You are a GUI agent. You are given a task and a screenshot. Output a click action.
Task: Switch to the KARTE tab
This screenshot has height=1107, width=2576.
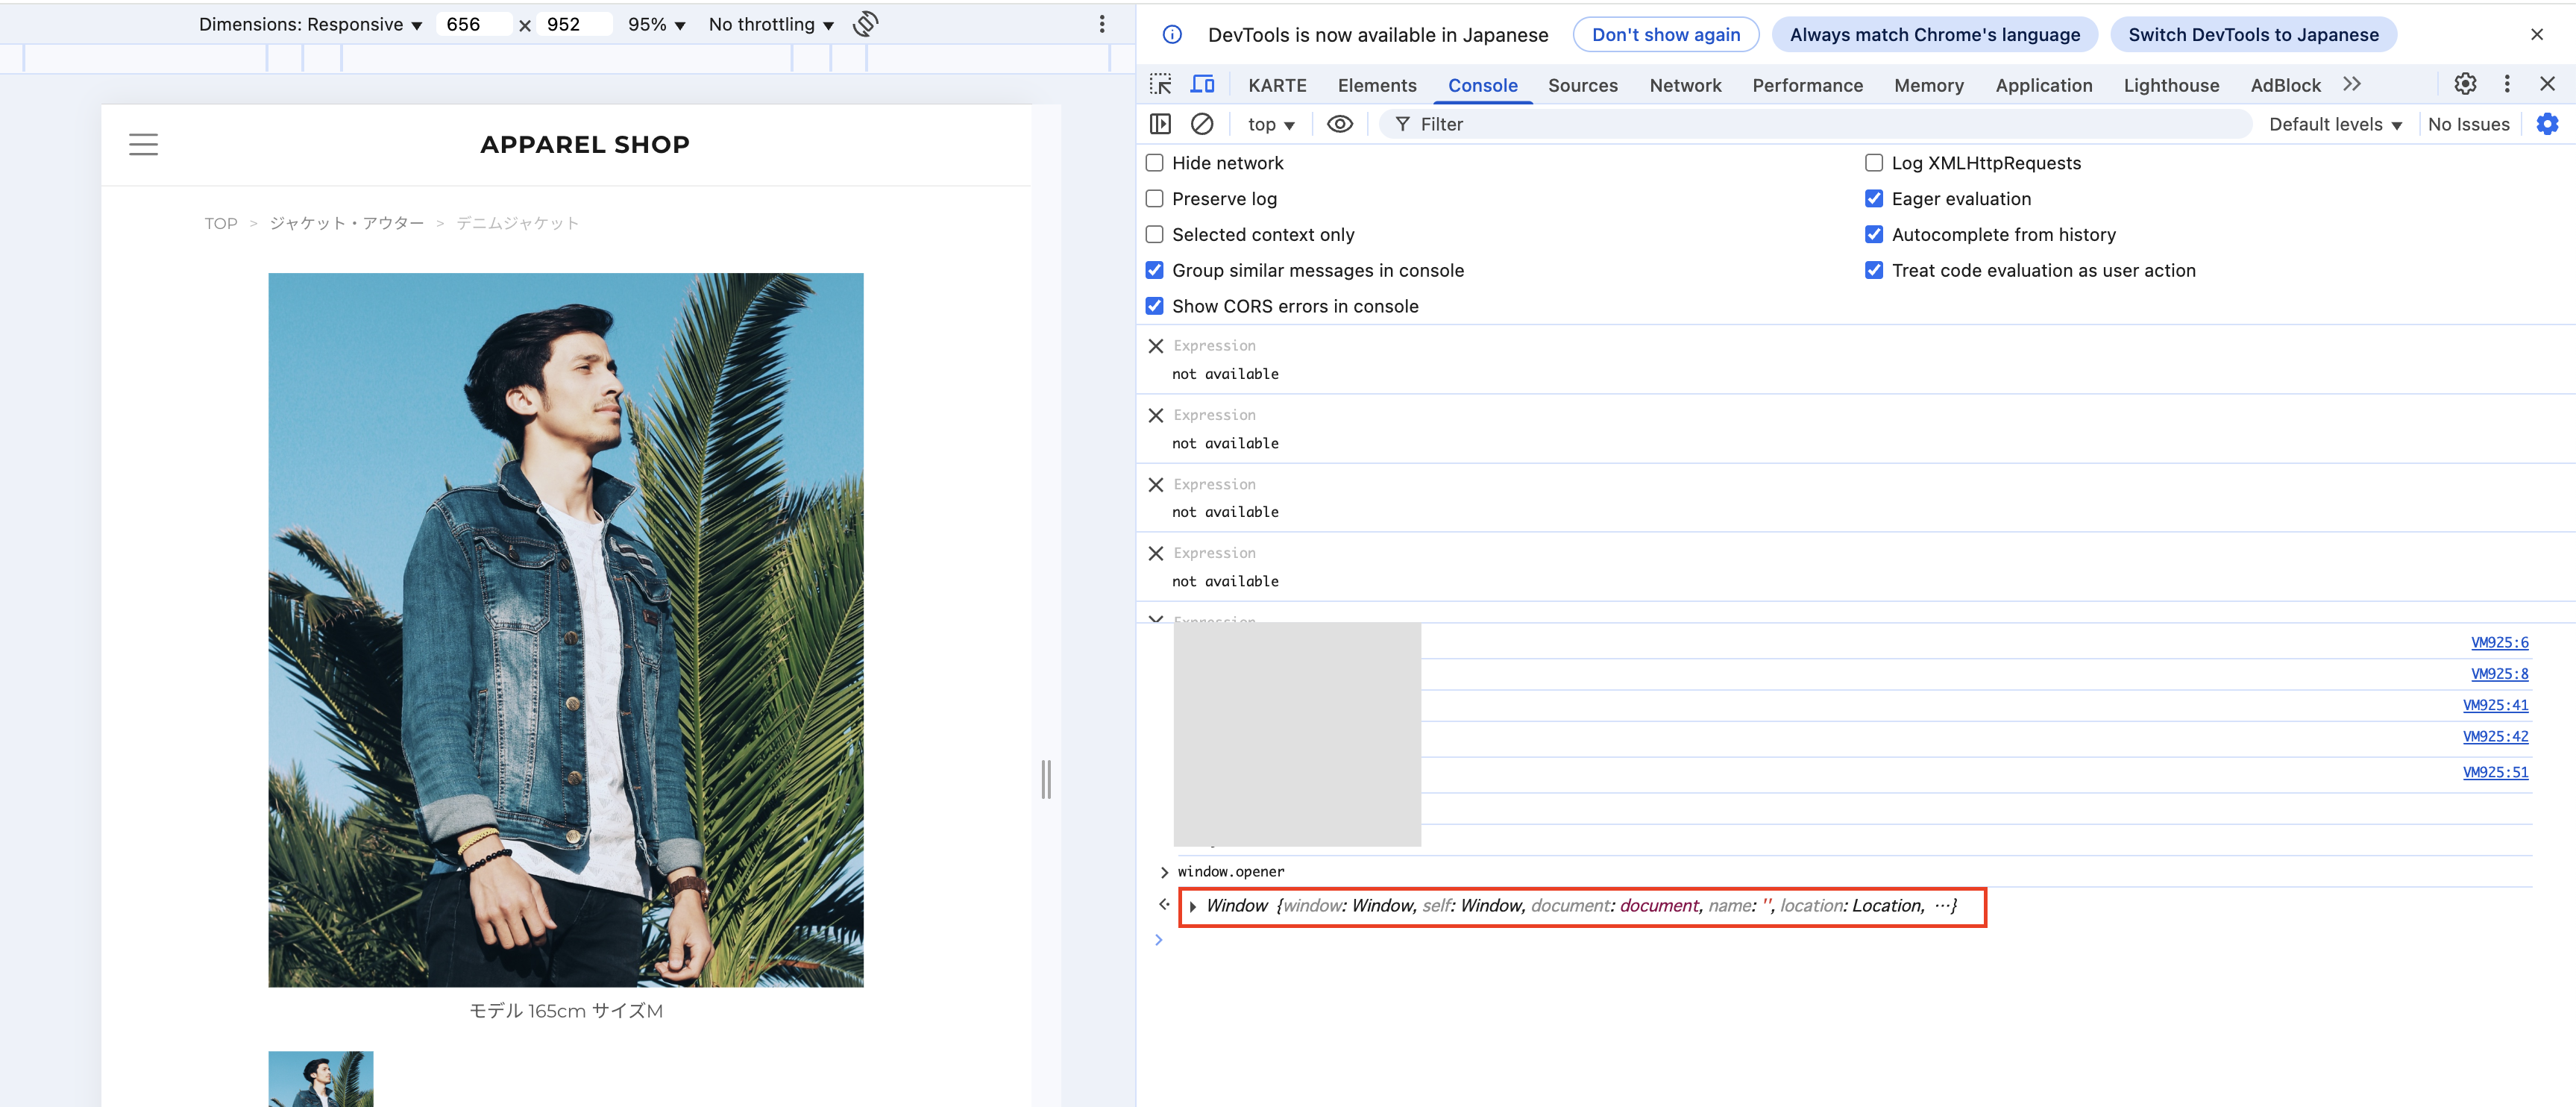(x=1277, y=85)
